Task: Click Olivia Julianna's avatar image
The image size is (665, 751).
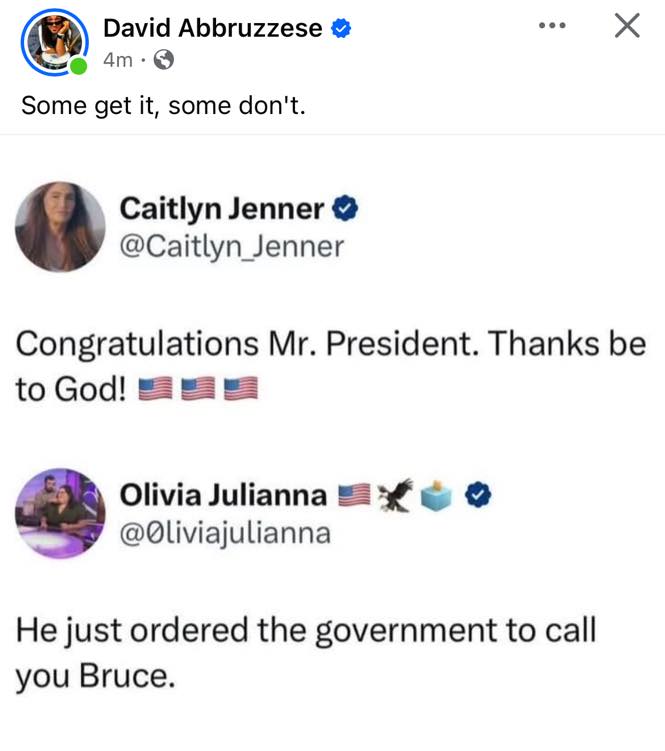Action: pyautogui.click(x=60, y=512)
